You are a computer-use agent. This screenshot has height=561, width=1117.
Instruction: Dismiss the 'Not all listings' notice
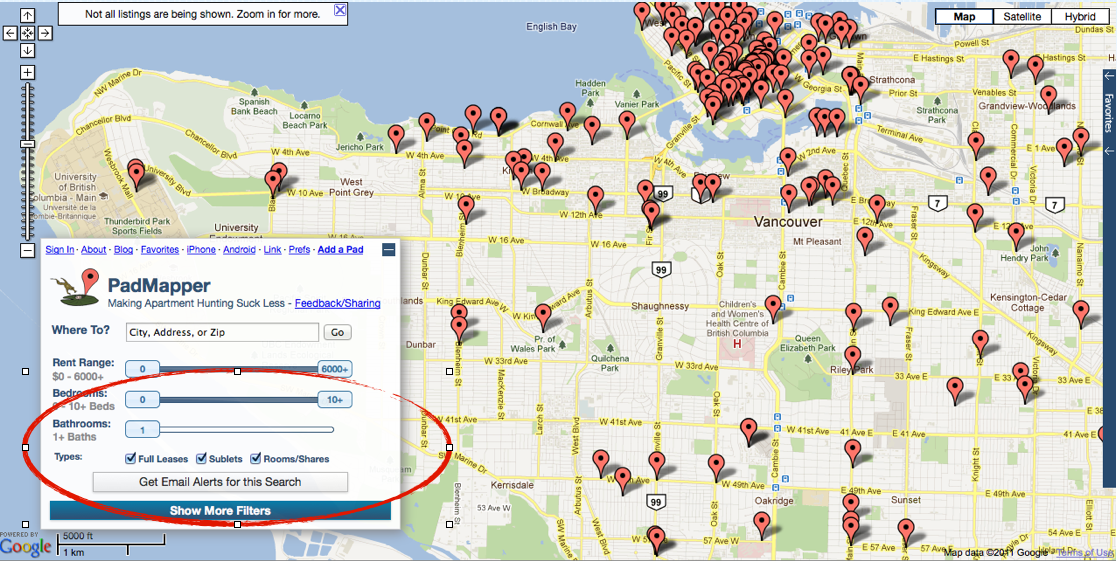pyautogui.click(x=340, y=11)
